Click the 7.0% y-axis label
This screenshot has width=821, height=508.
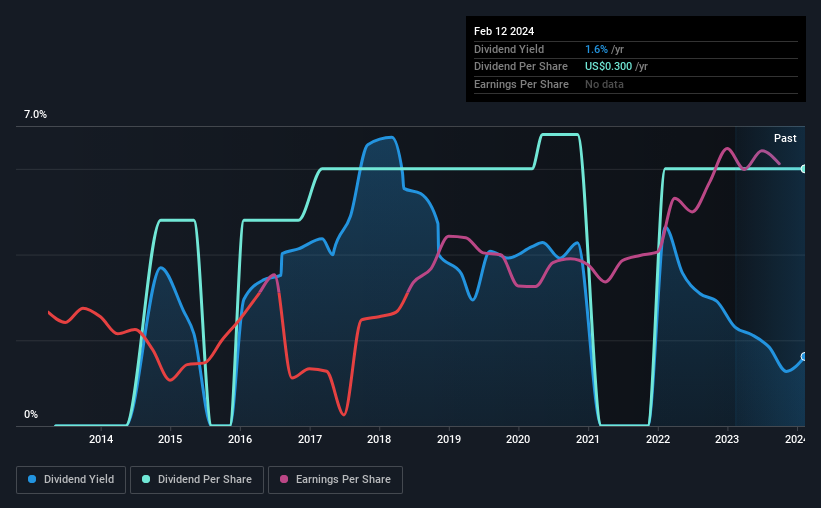pos(35,114)
